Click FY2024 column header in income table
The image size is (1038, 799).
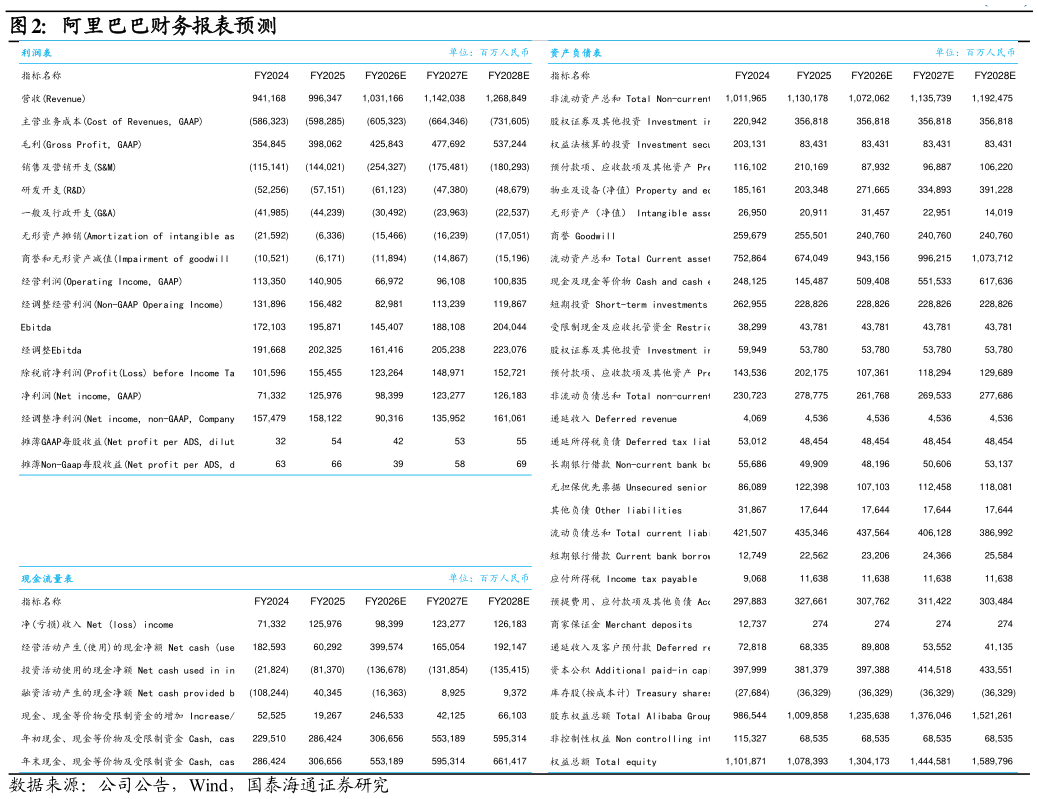coord(271,75)
